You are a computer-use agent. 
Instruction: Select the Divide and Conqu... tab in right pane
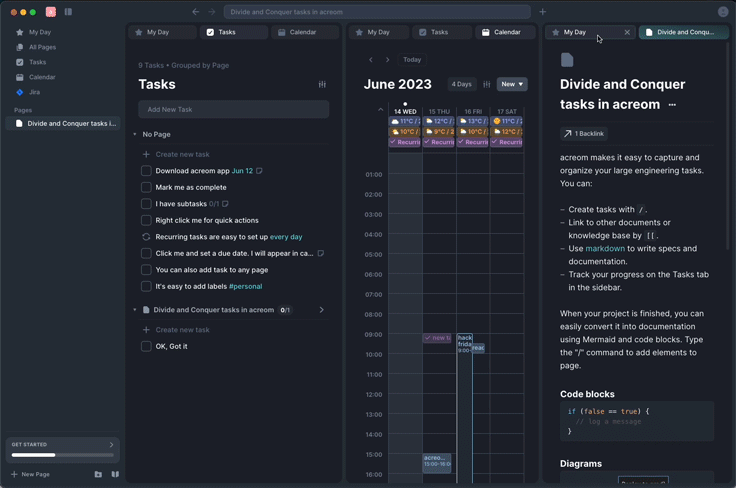click(x=684, y=32)
